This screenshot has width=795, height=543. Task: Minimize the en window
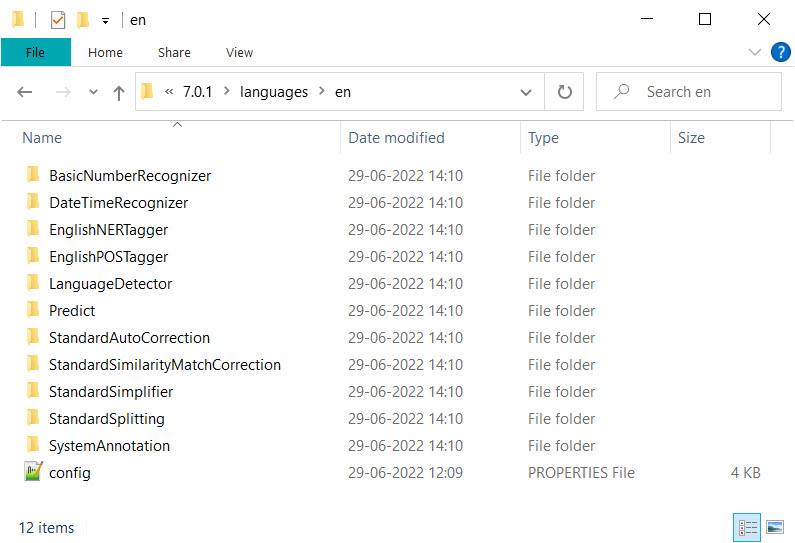click(646, 19)
